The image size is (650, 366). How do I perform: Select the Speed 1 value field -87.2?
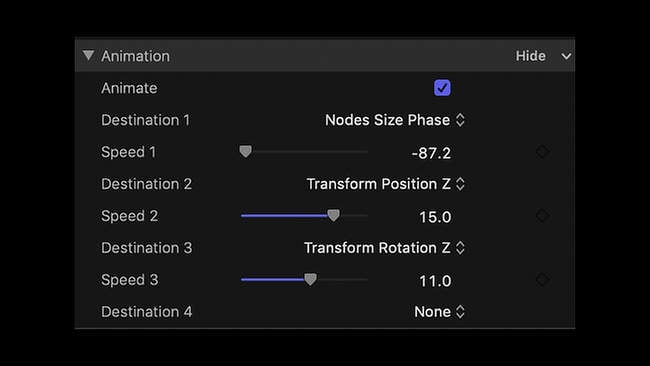(x=431, y=153)
